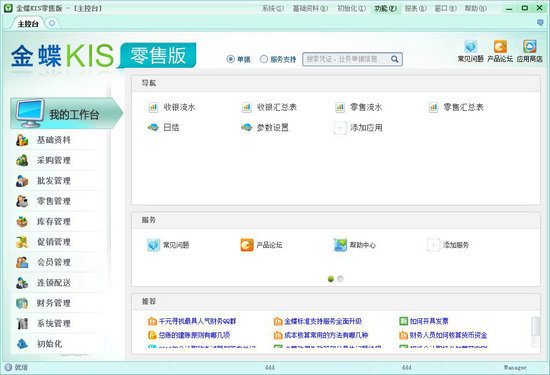550x375 pixels.
Task: Go to second service page gray dot
Action: (340, 279)
